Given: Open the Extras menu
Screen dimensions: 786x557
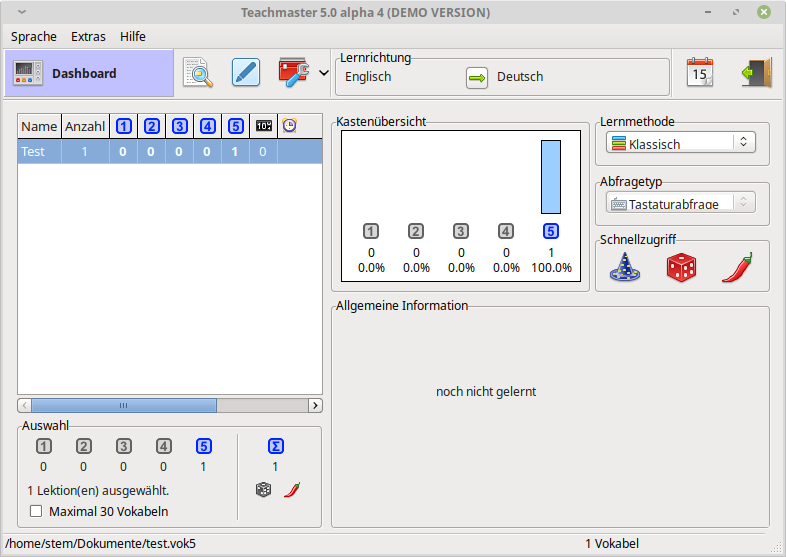Looking at the screenshot, I should (88, 36).
